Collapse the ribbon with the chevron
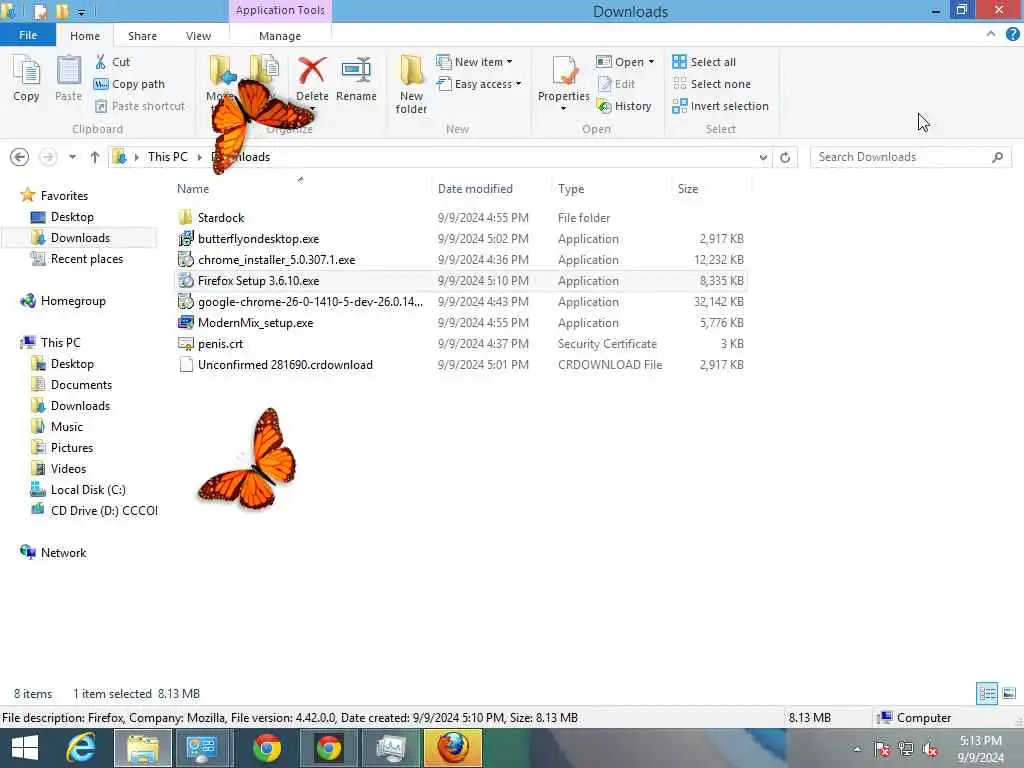Viewport: 1024px width, 768px height. pos(991,34)
